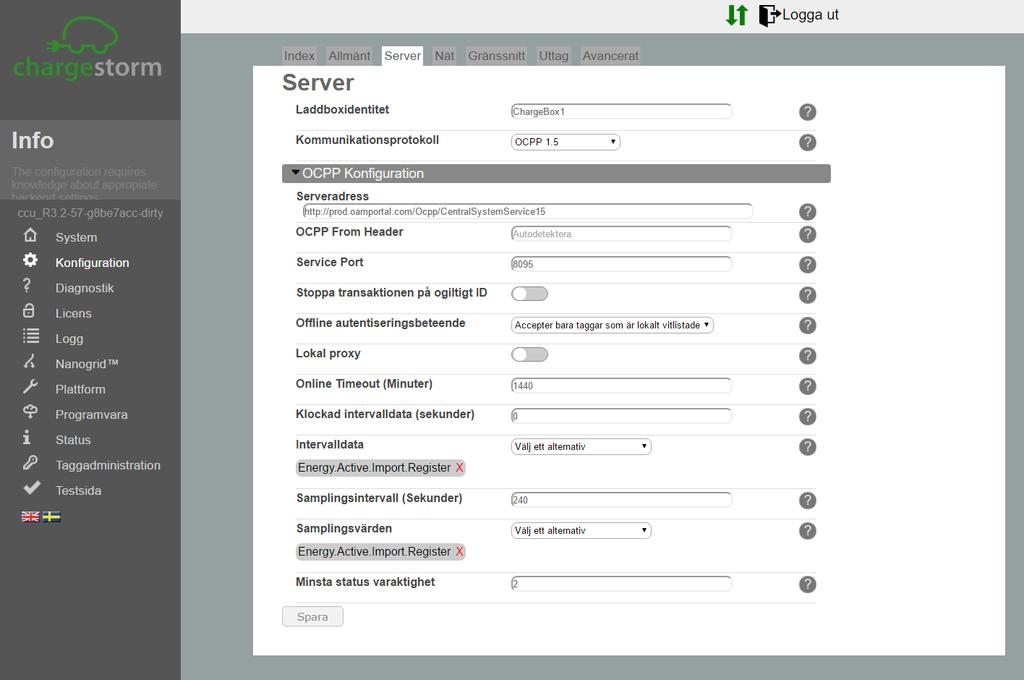1024x680 pixels.
Task: Open help for Samplingsintervall
Action: tap(807, 500)
